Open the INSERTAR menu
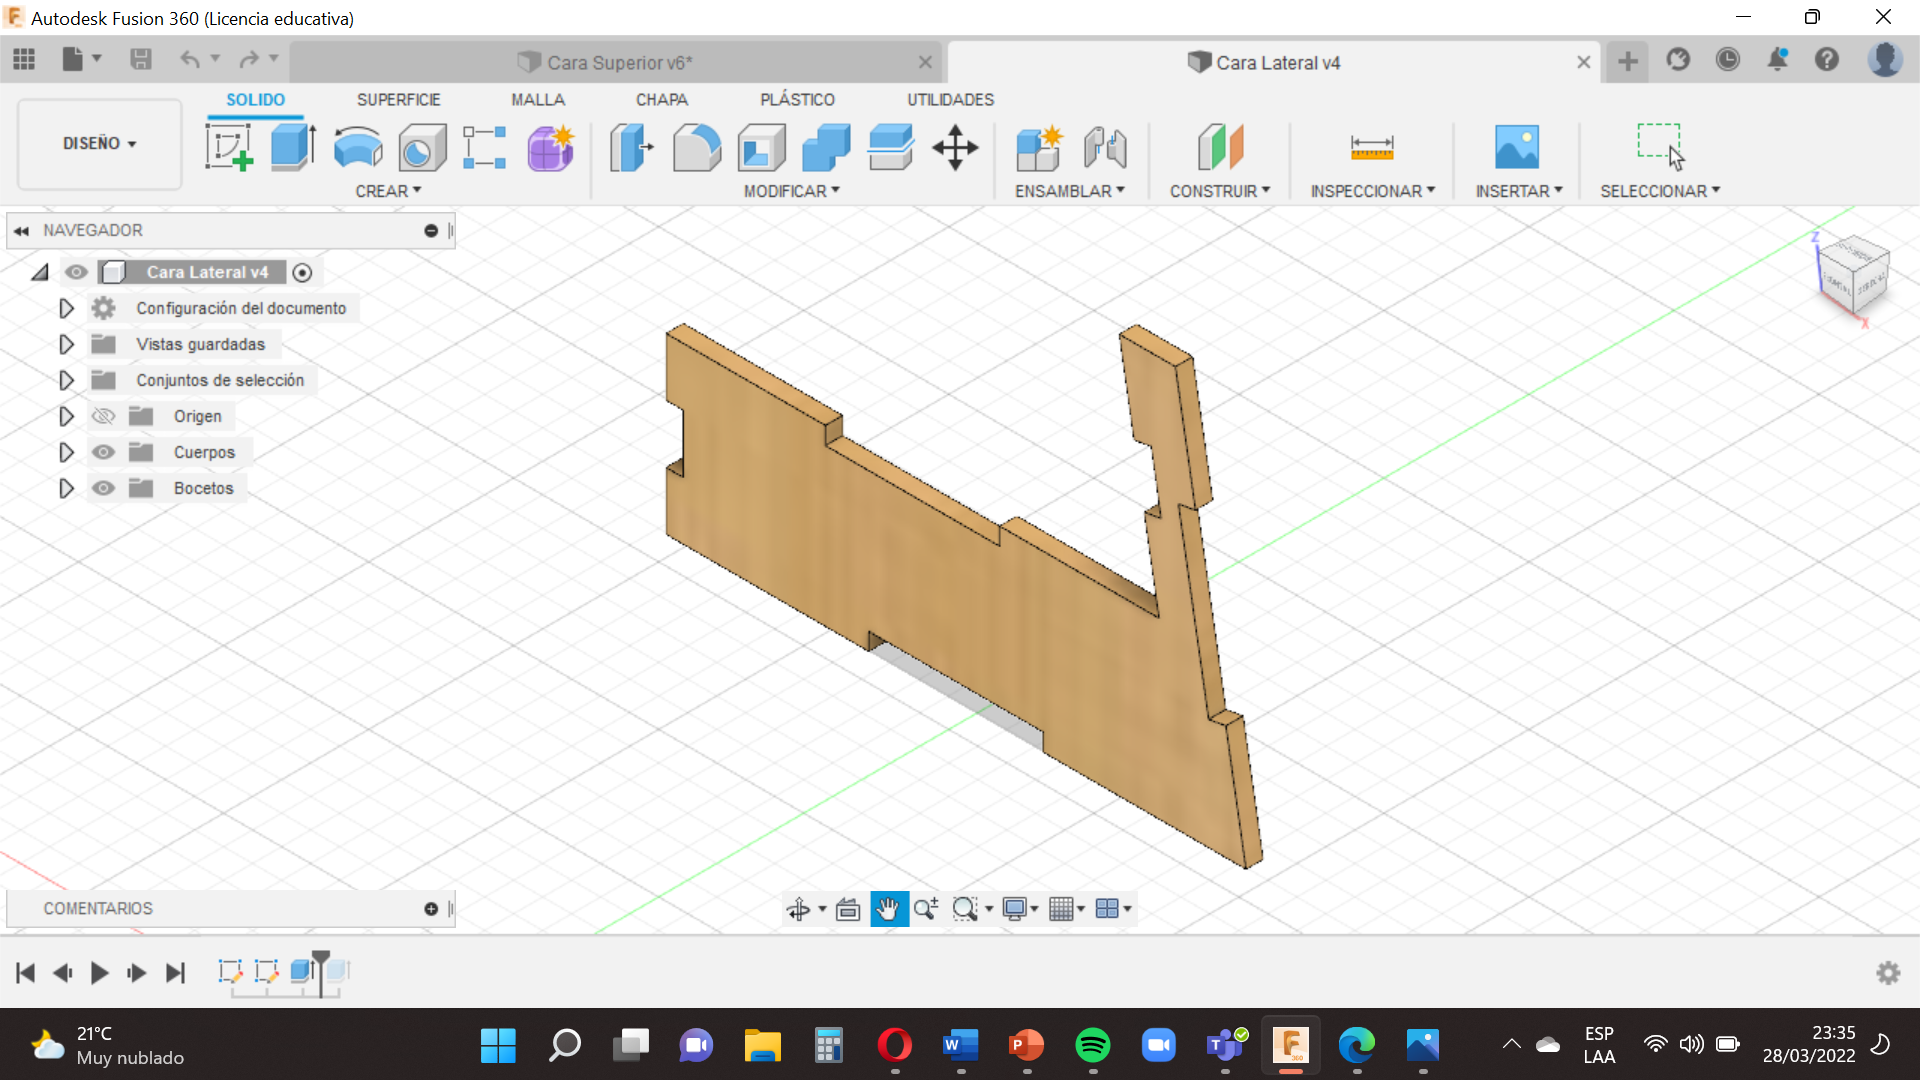 point(1518,191)
